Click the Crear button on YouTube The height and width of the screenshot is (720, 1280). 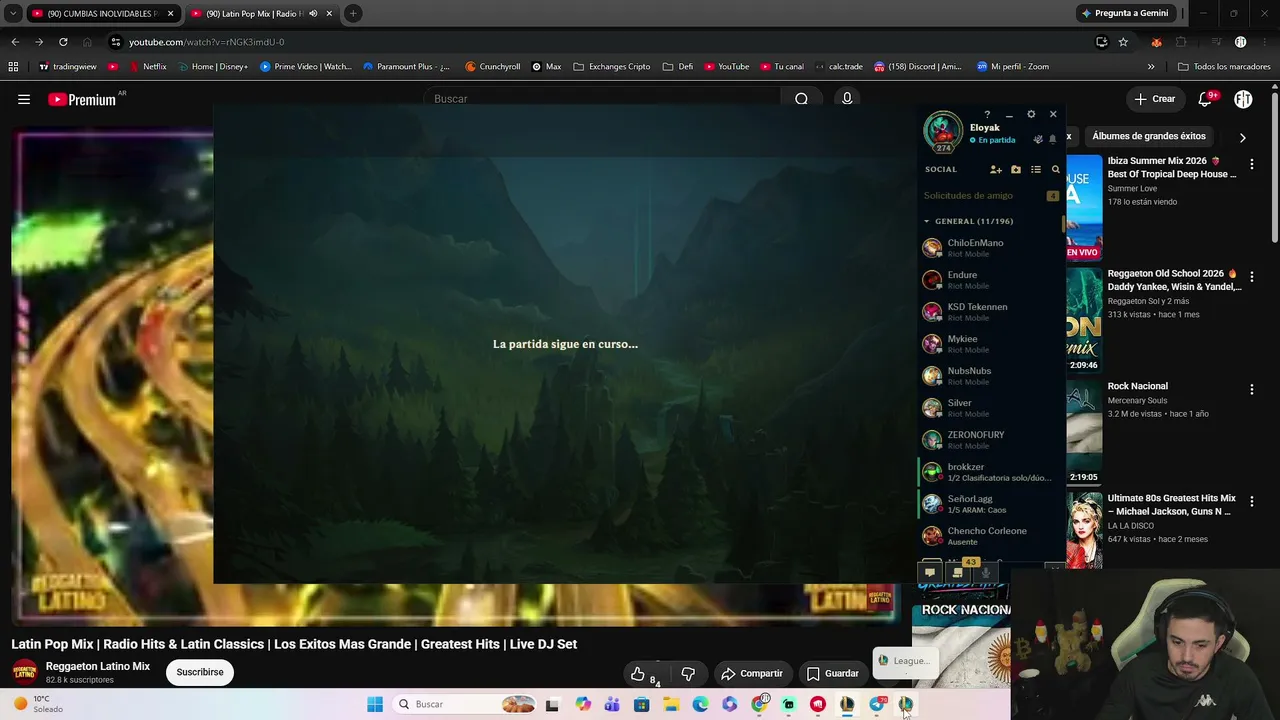coord(1155,99)
